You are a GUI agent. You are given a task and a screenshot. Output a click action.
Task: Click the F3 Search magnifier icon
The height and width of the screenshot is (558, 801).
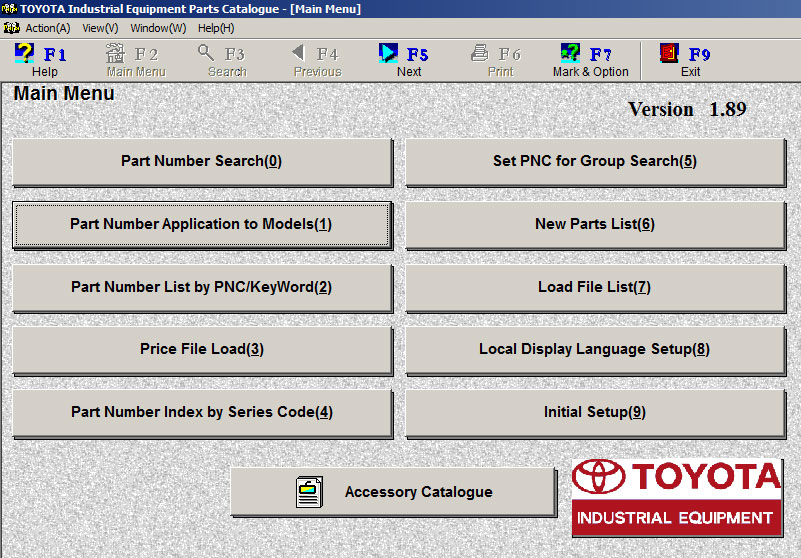(205, 53)
